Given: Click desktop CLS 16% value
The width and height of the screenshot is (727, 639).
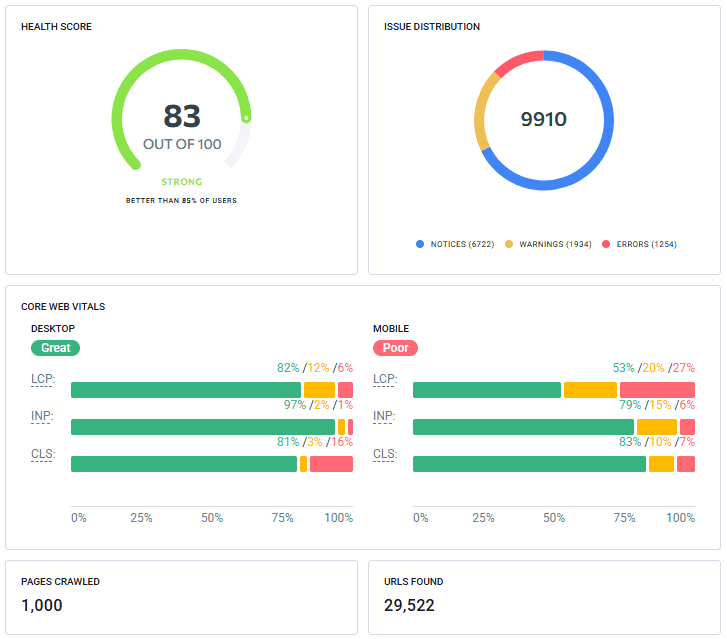Looking at the screenshot, I should click(342, 442).
